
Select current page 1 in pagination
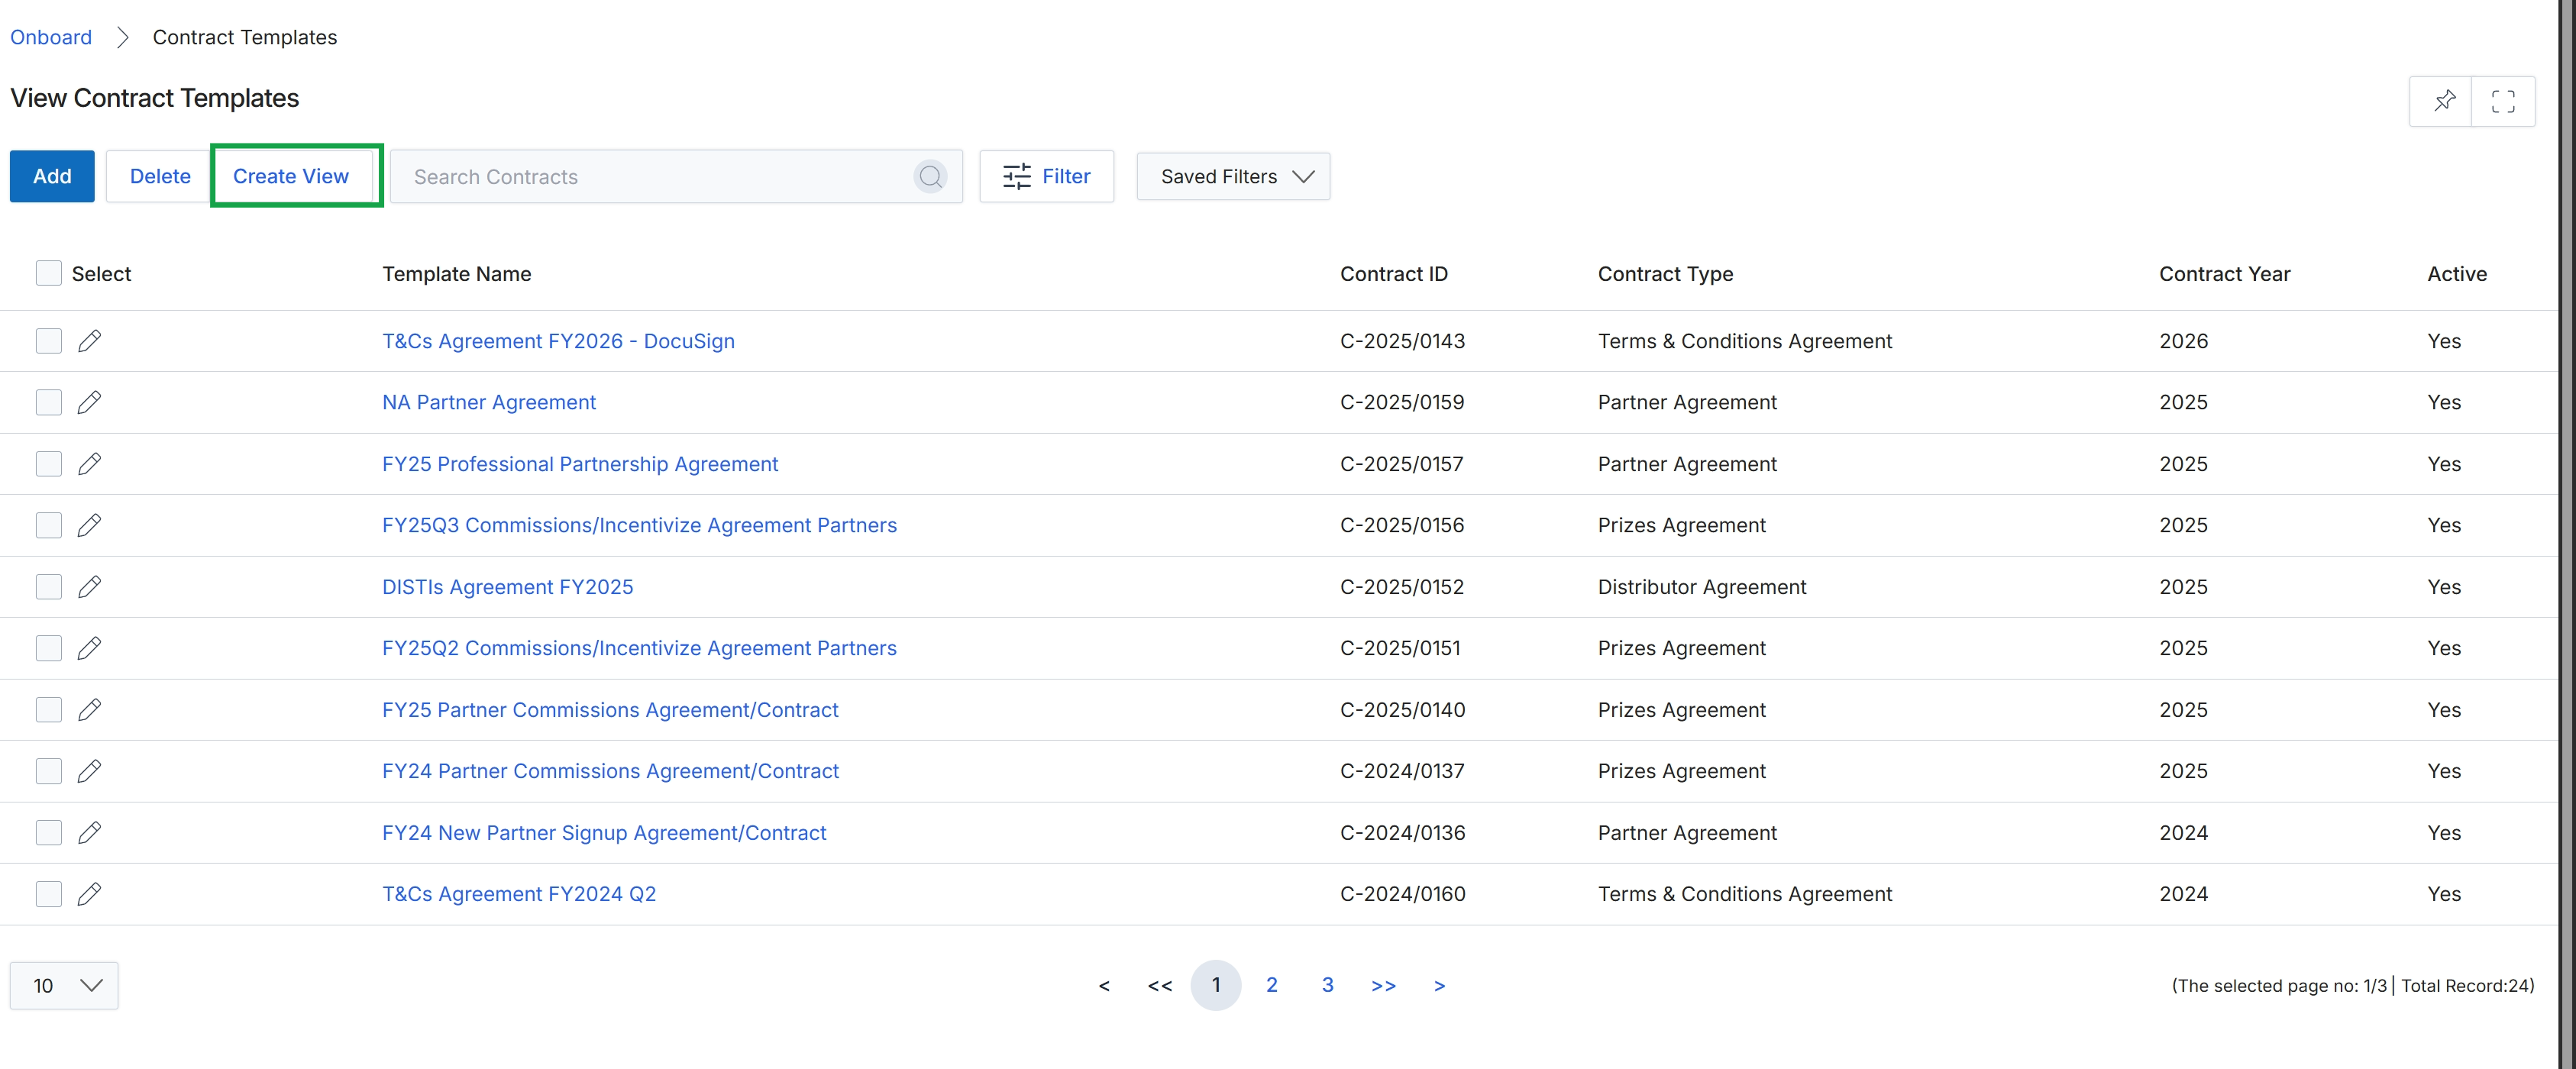[x=1216, y=985]
